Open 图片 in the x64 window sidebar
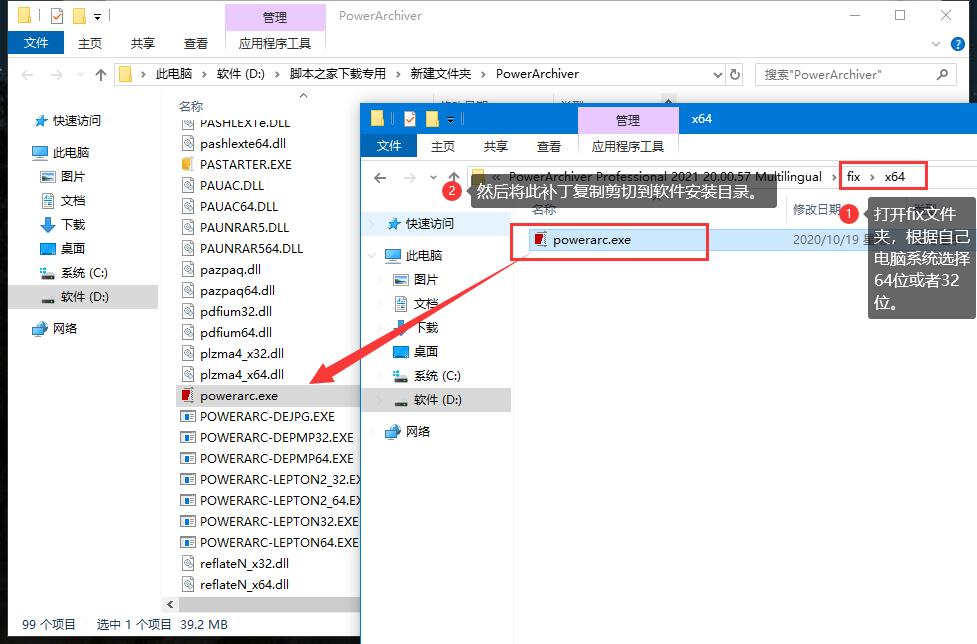 coord(426,280)
